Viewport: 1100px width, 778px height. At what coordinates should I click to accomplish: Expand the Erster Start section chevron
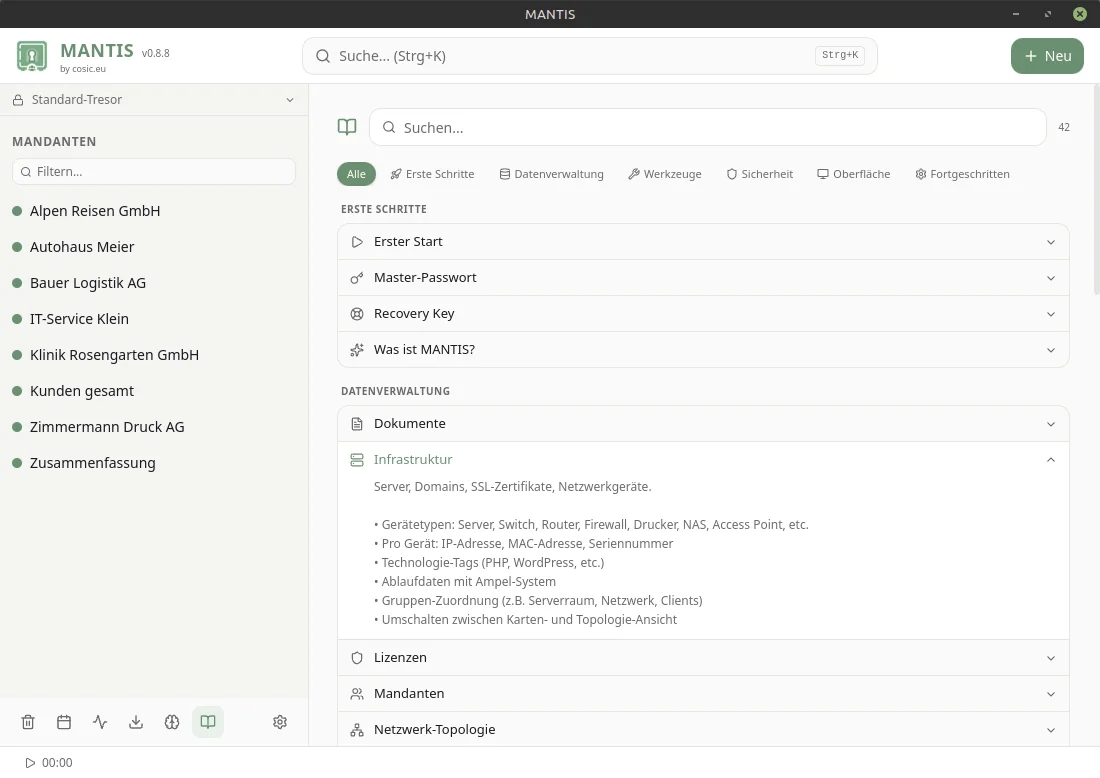tap(1051, 242)
